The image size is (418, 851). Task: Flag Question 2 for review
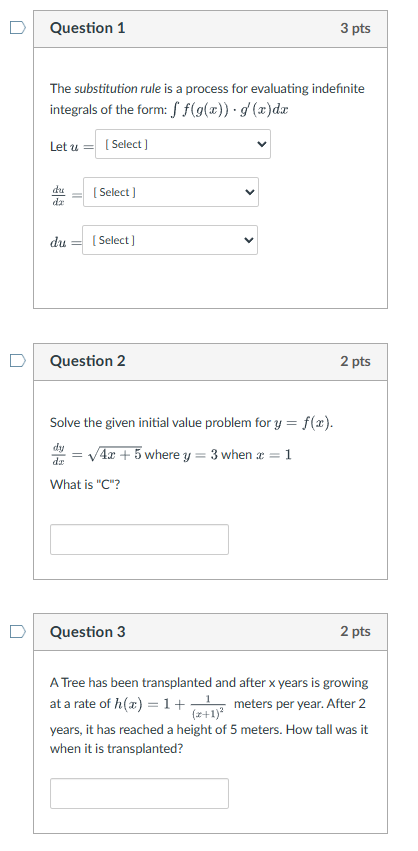(x=18, y=360)
